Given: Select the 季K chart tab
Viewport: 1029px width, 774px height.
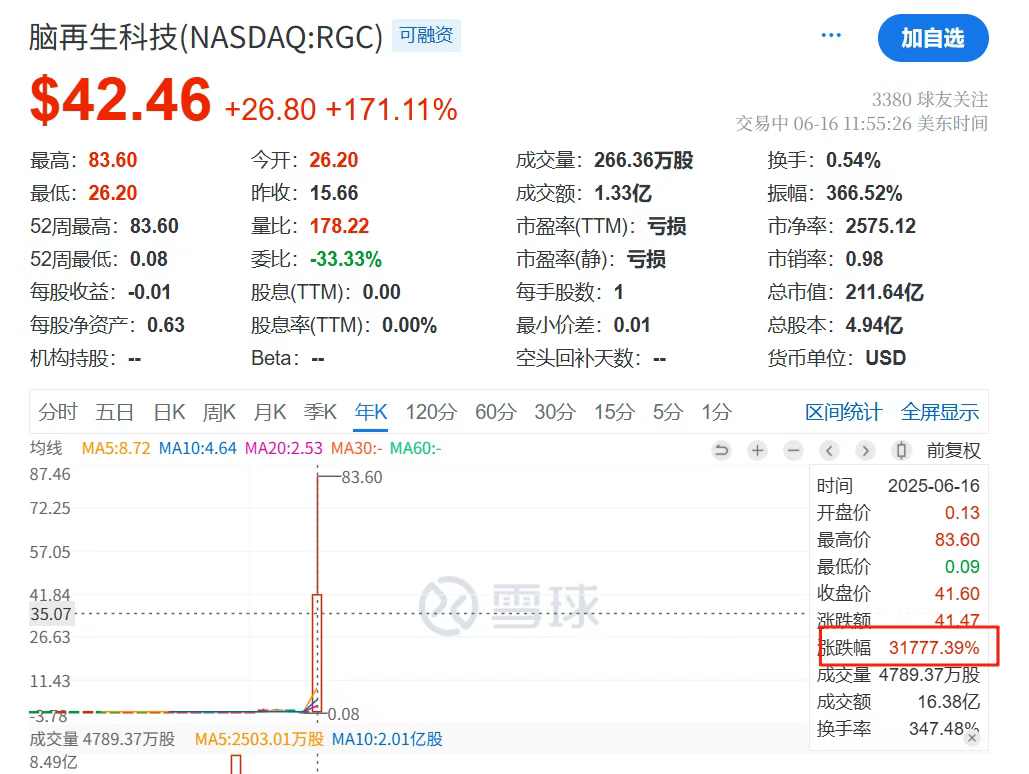Looking at the screenshot, I should coord(320,412).
